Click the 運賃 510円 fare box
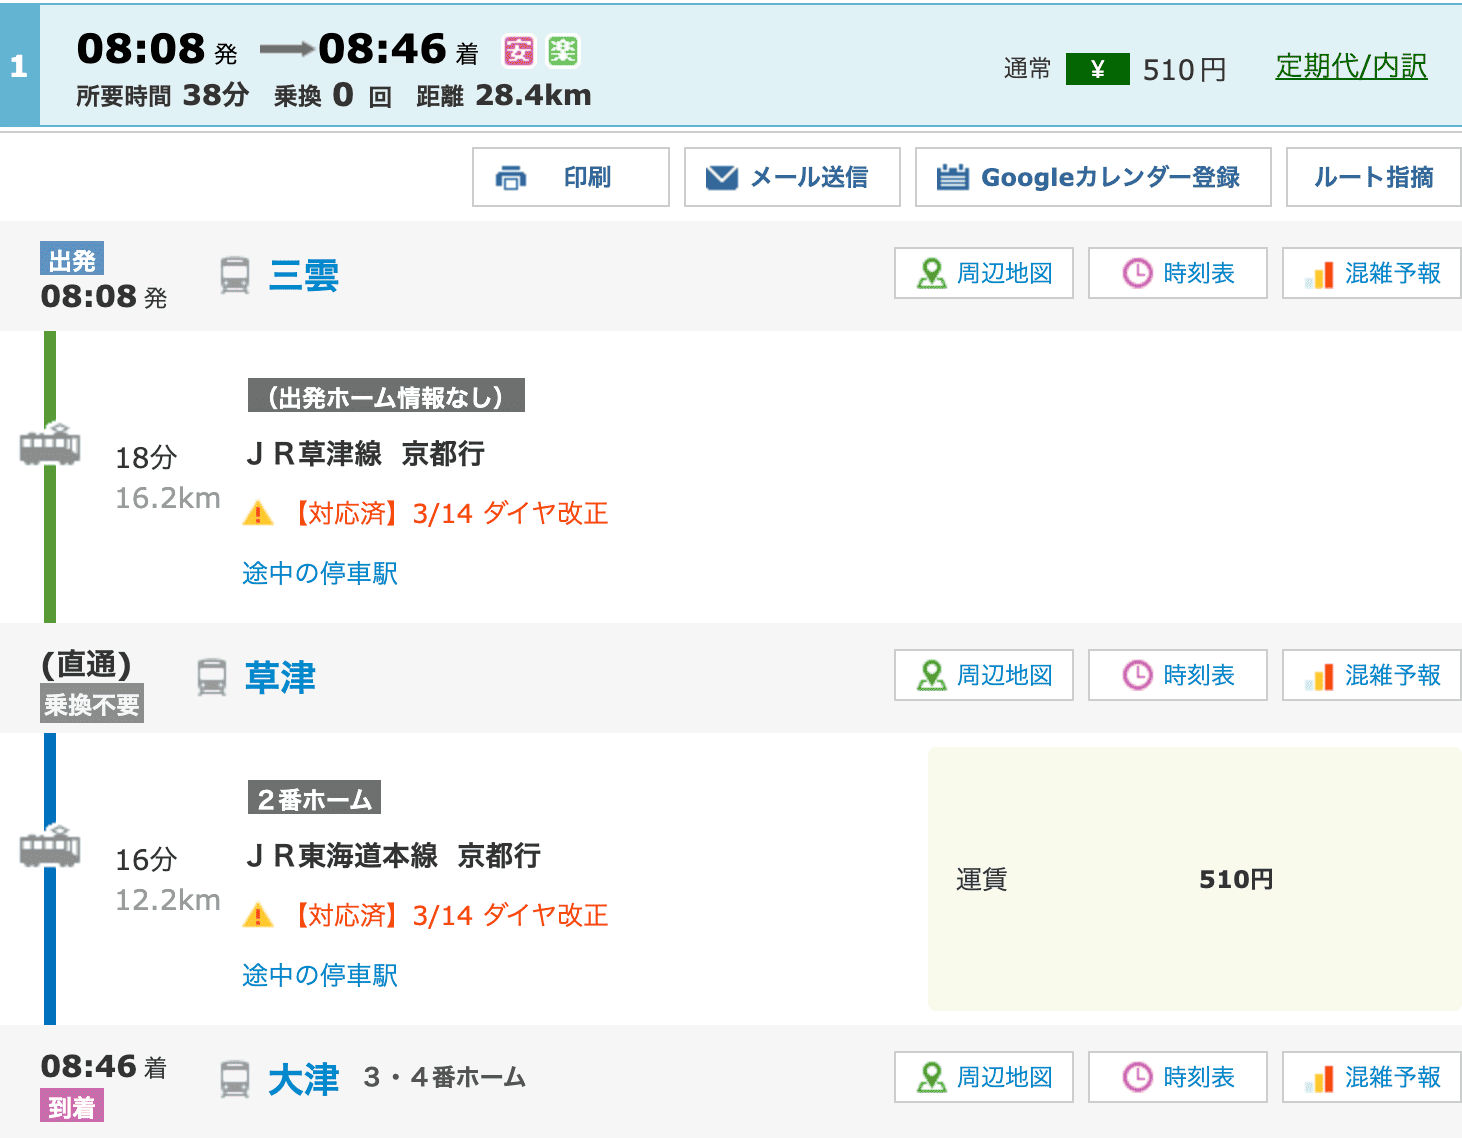Viewport: 1462px width, 1138px height. [1194, 879]
